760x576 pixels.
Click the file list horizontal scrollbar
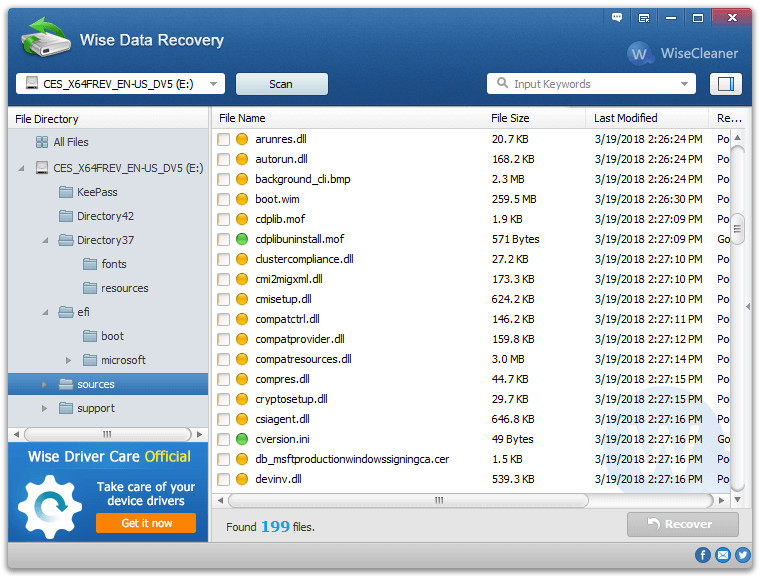(470, 500)
